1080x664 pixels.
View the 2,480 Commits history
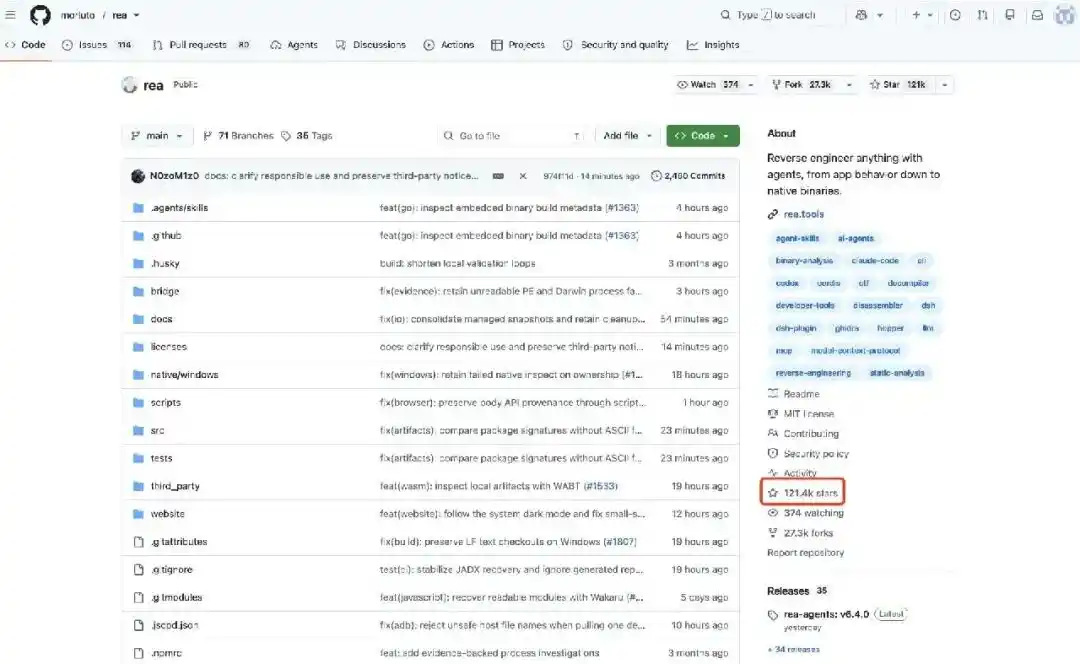point(688,176)
